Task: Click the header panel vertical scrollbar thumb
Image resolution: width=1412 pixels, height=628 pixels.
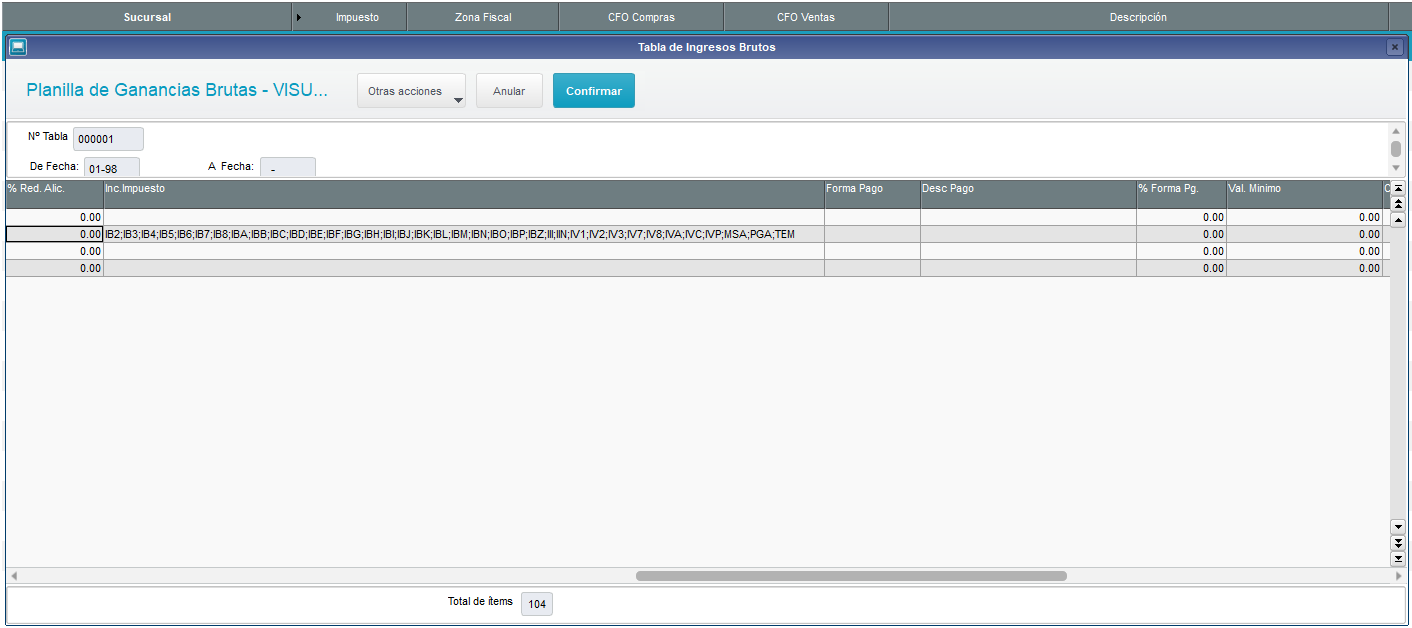Action: tap(1396, 148)
